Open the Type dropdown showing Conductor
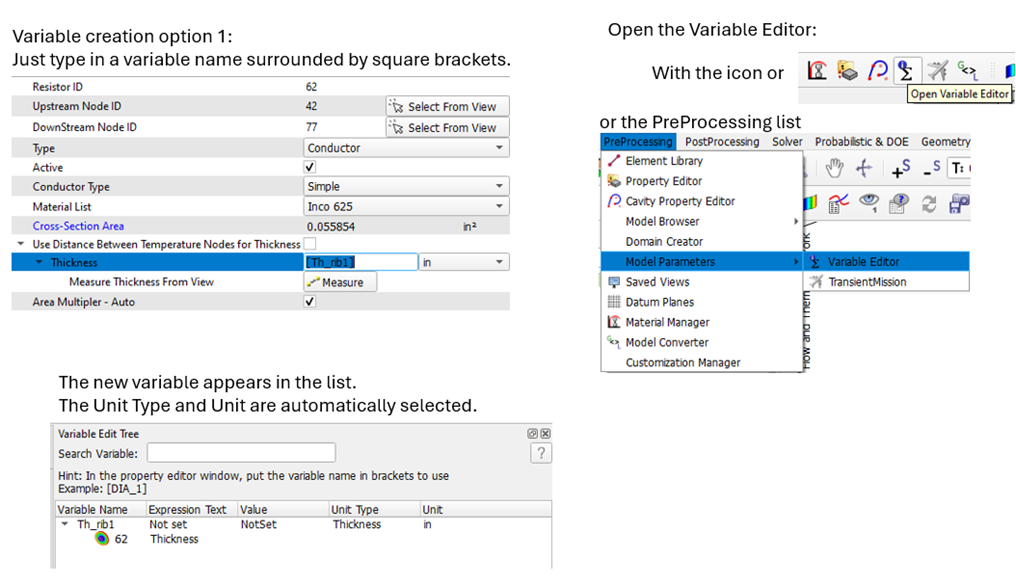 [406, 148]
